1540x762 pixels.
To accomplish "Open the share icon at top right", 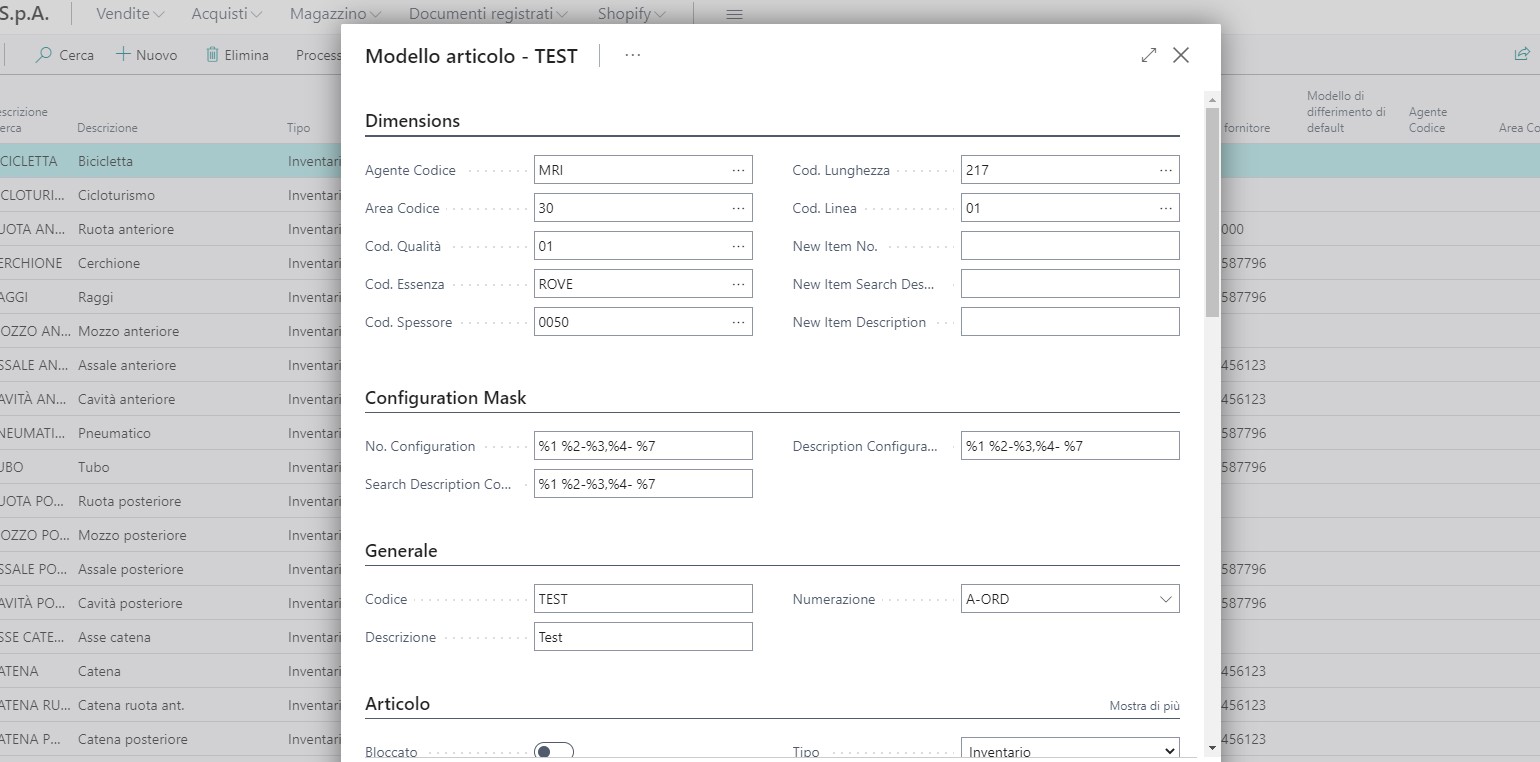I will point(1521,55).
